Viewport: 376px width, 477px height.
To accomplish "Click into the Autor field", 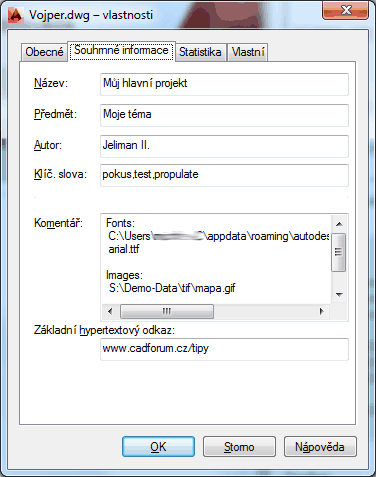I will [x=224, y=146].
